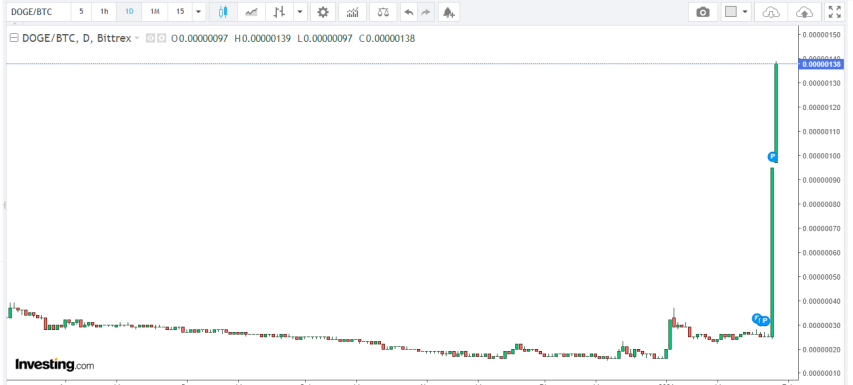Image resolution: width=853 pixels, height=385 pixels.
Task: Select the 1h interval
Action: coord(104,12)
